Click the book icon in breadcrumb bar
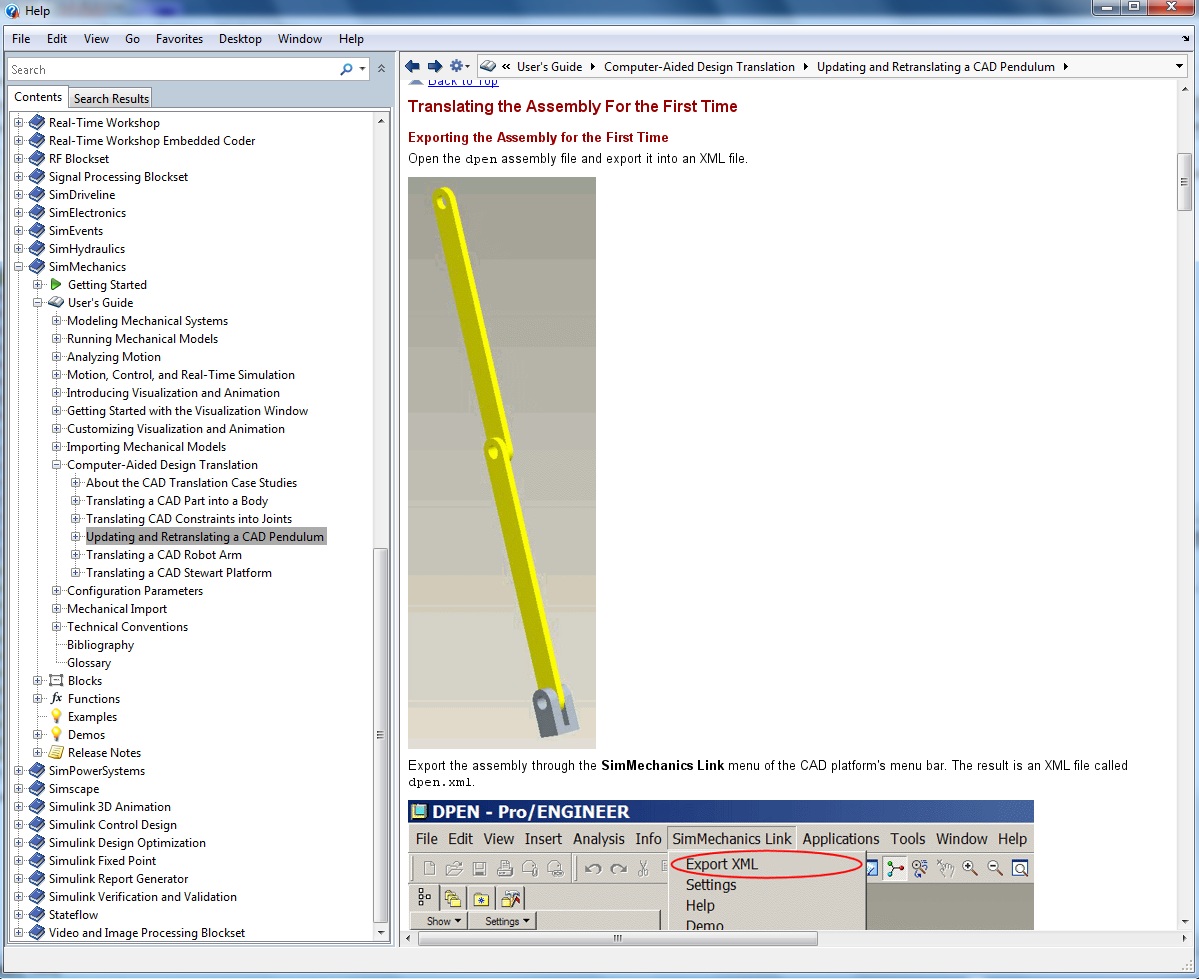 (488, 67)
